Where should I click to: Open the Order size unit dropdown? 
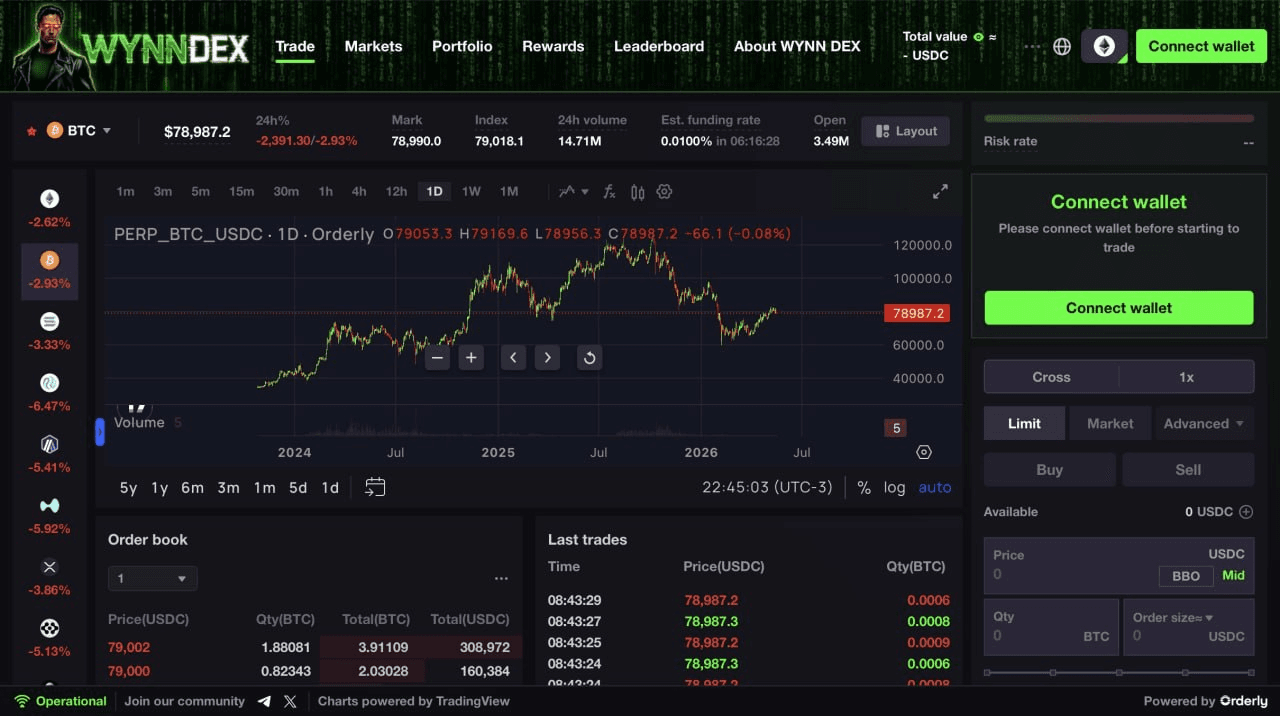click(1172, 617)
